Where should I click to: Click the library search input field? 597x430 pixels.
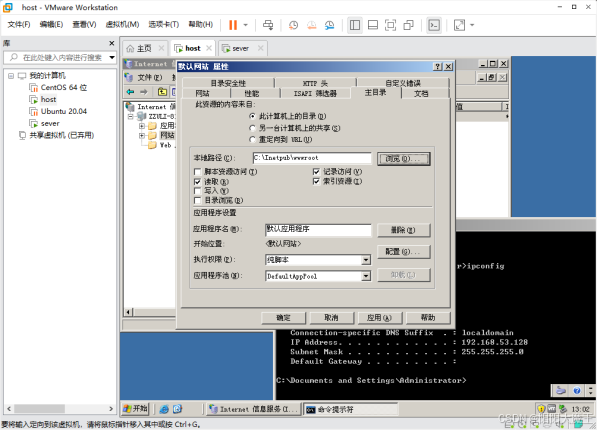point(57,58)
